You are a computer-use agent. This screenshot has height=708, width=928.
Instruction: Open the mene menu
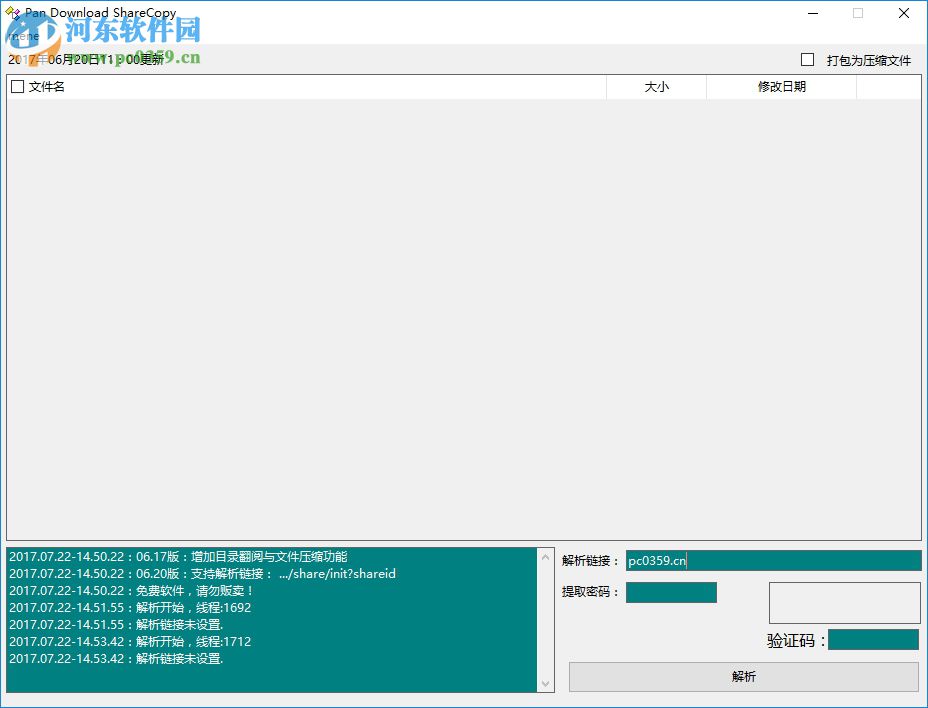coord(23,36)
